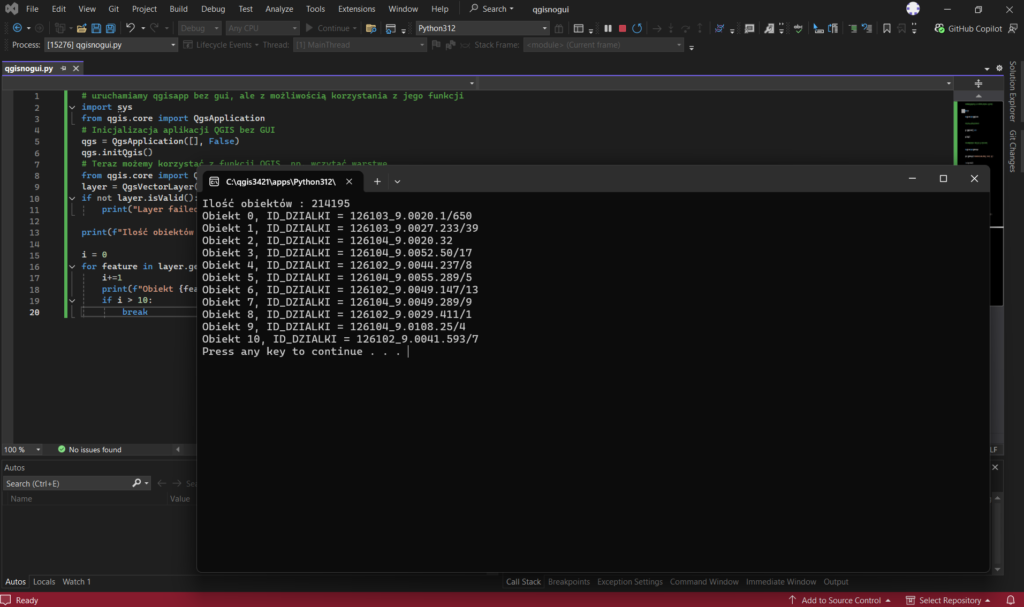
Task: Expand the 100 % zoom dropdown
Action: tap(36, 450)
